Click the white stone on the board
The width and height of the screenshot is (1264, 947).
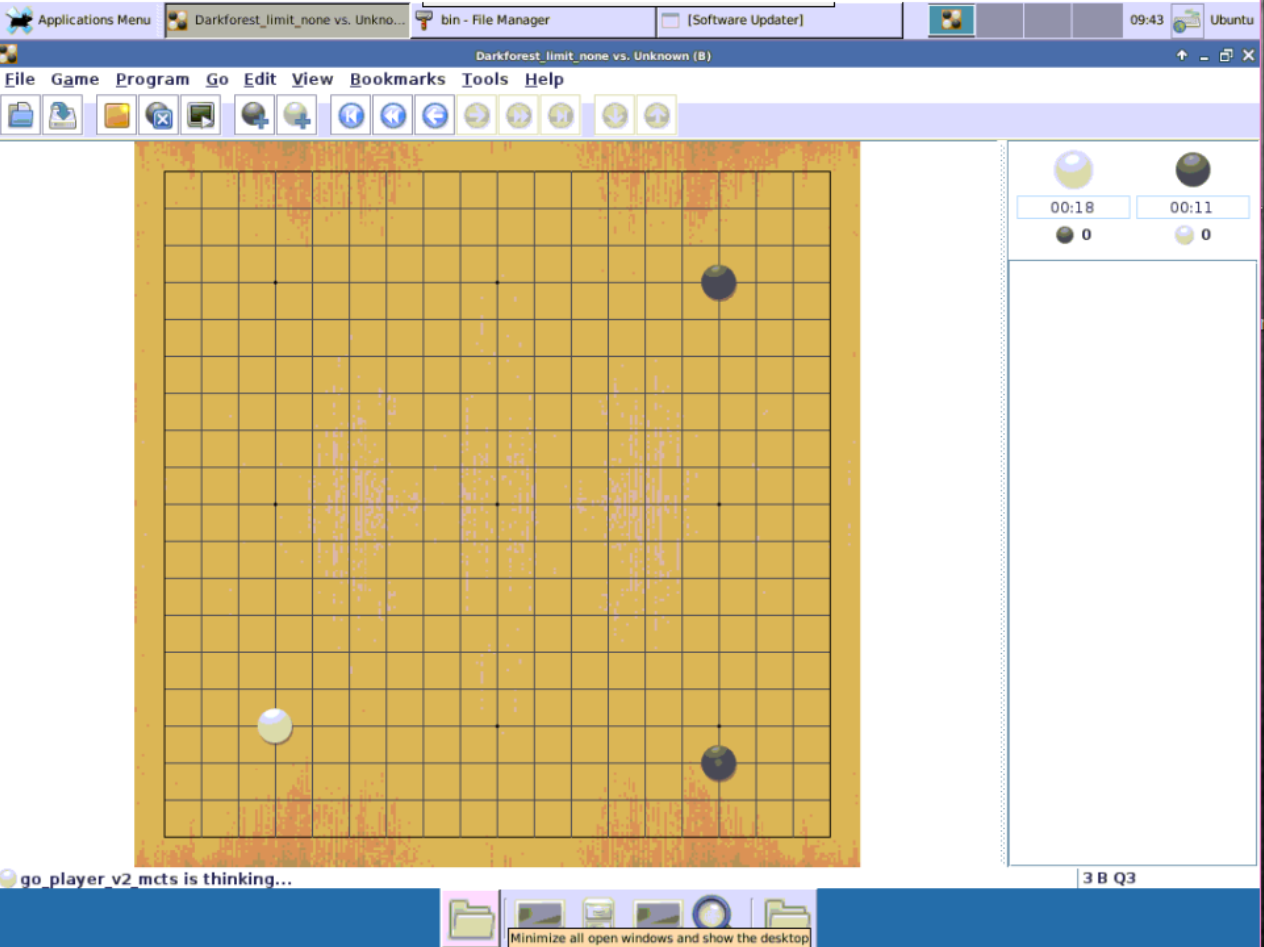pos(275,725)
